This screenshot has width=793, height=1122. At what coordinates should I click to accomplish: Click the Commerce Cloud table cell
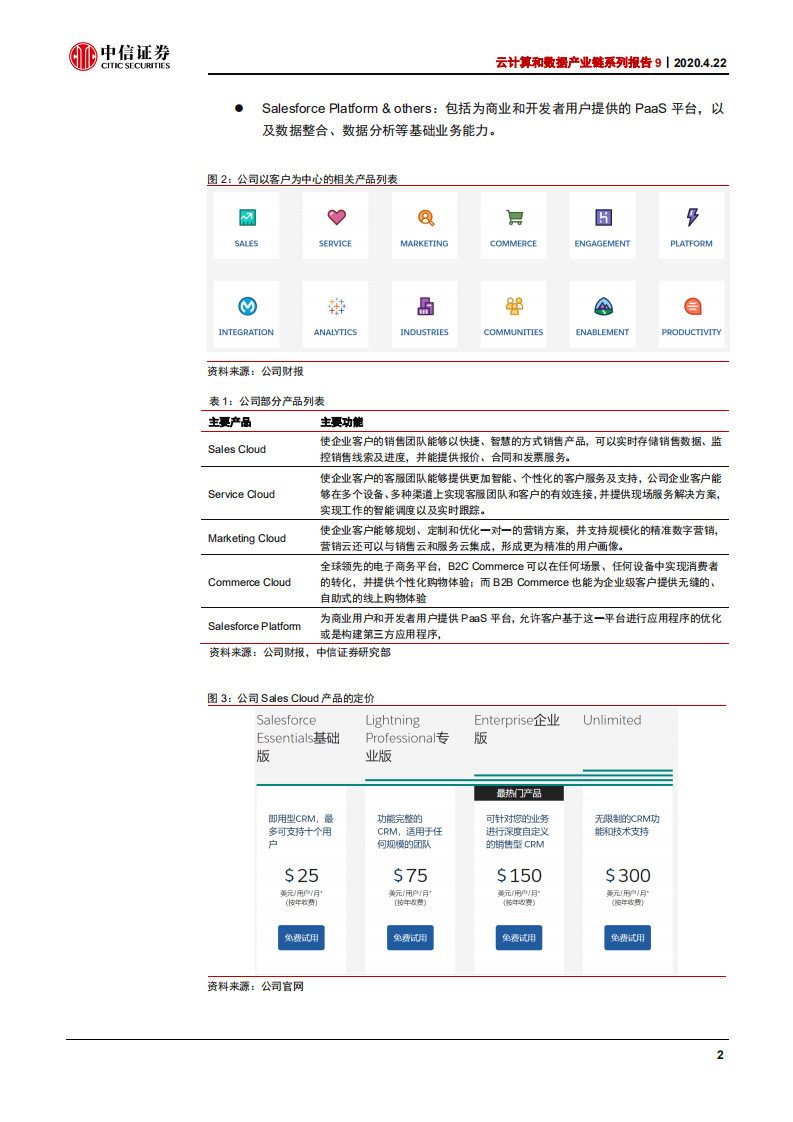coord(249,582)
